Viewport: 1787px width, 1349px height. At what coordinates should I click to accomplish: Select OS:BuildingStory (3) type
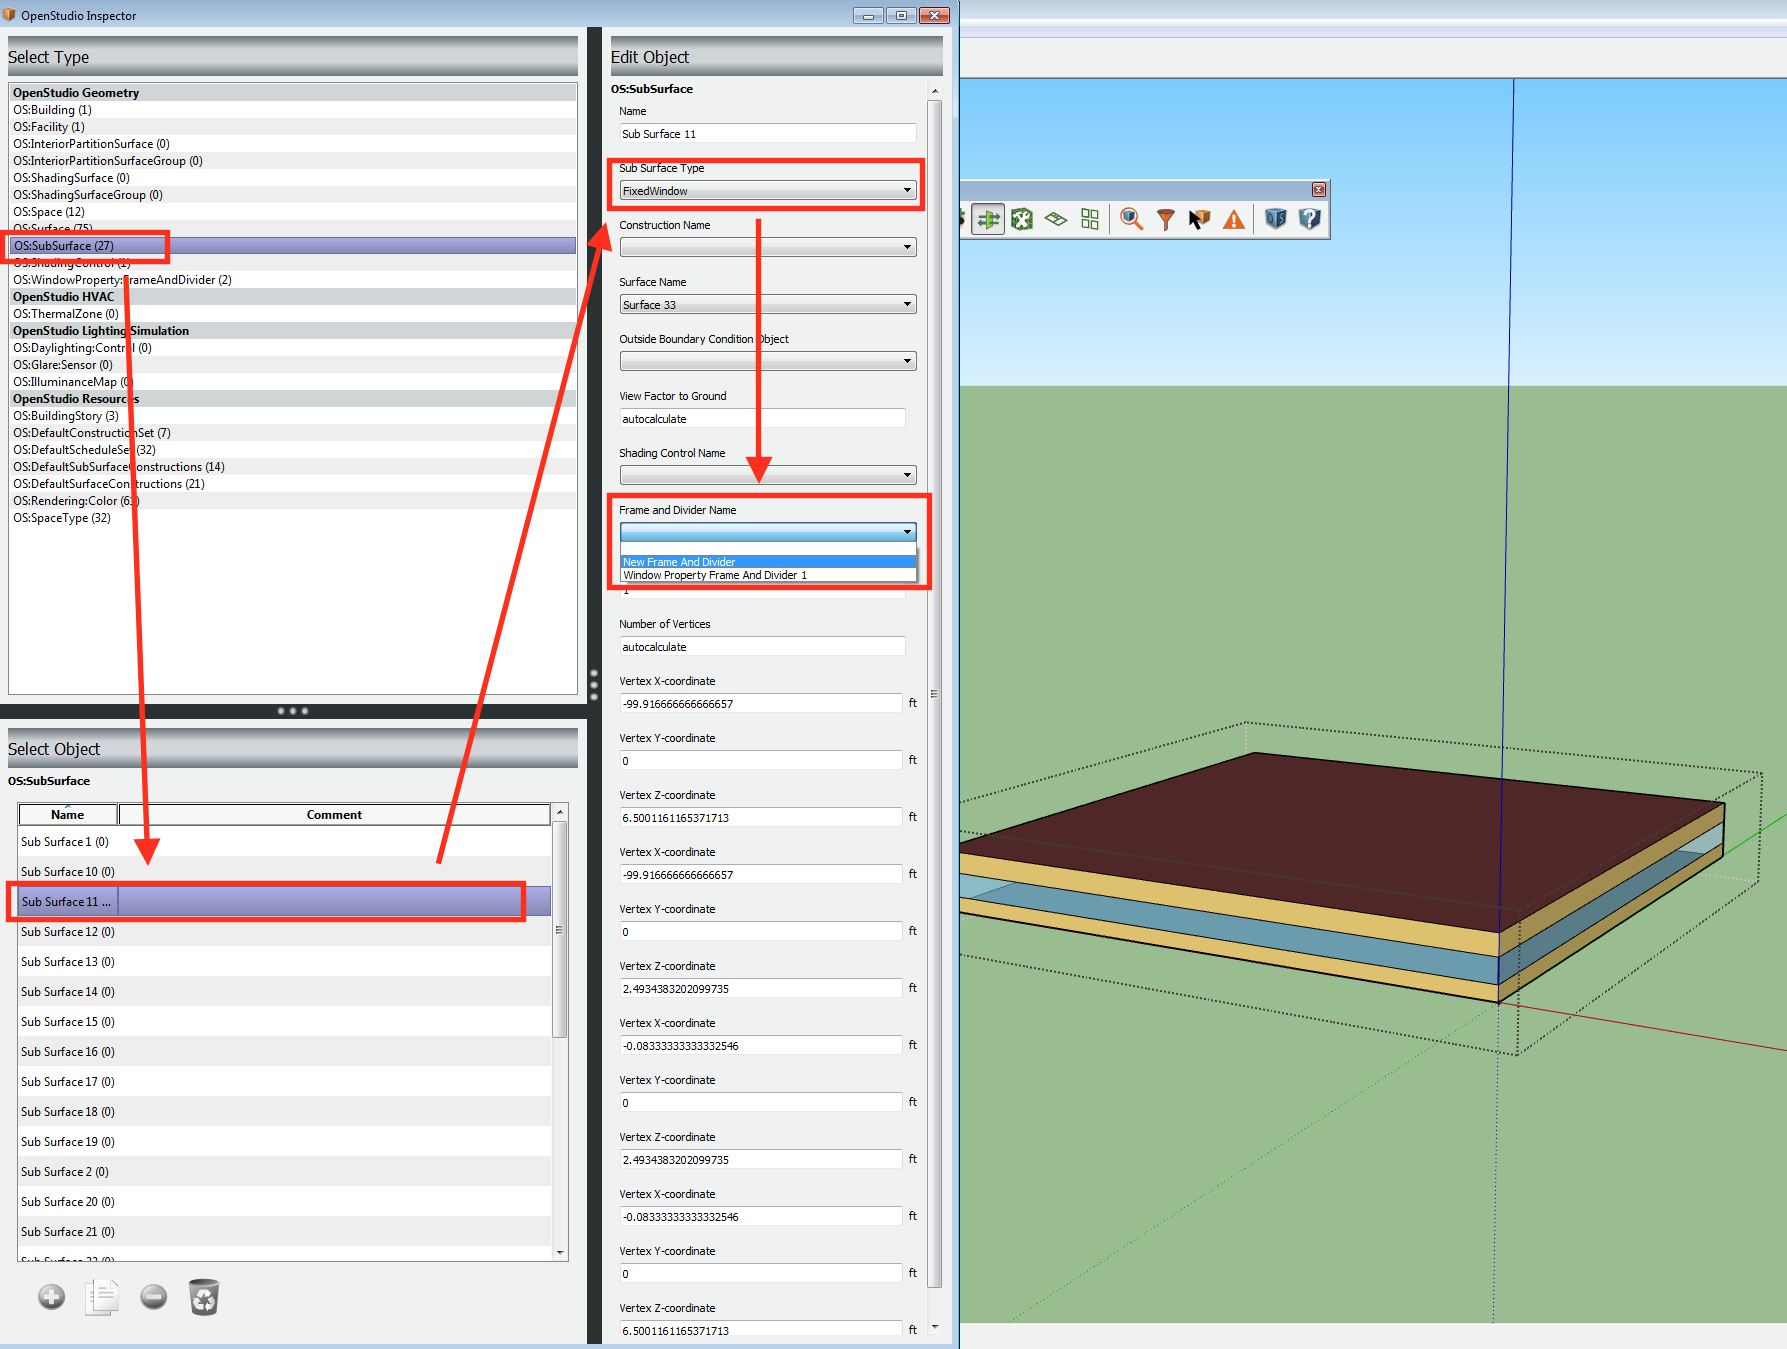click(x=292, y=416)
